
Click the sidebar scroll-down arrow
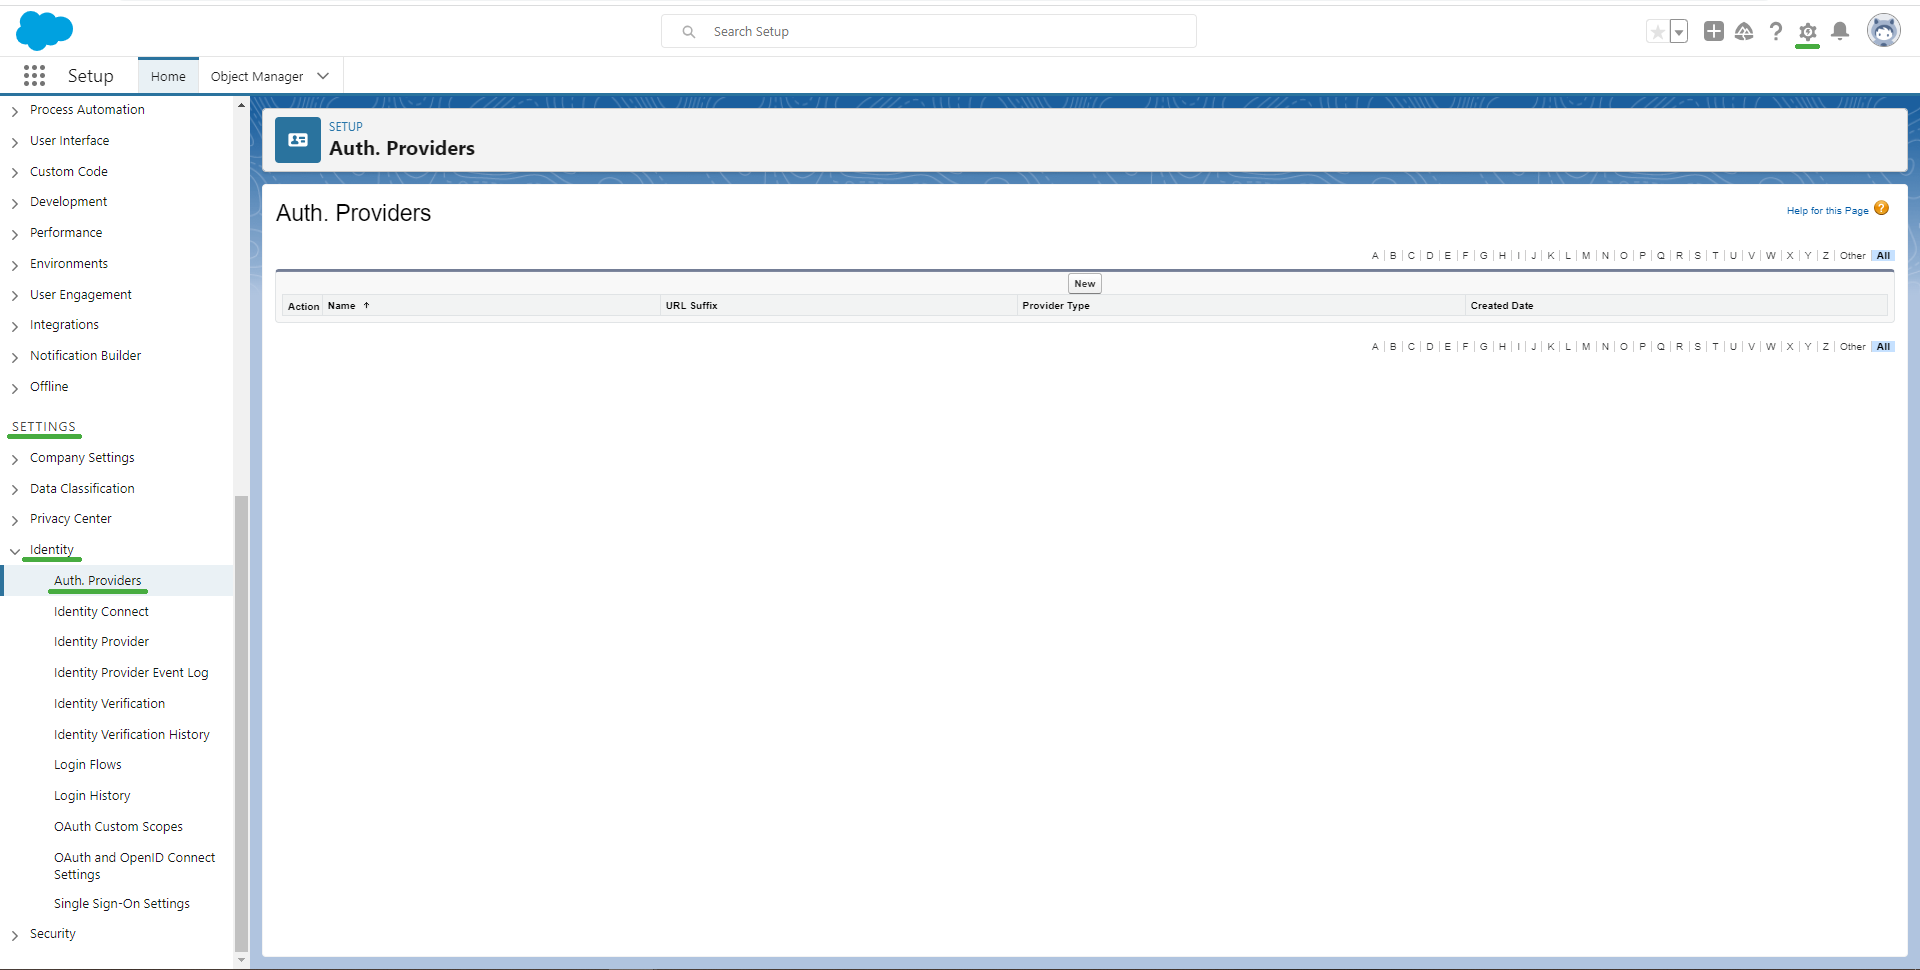click(x=241, y=960)
